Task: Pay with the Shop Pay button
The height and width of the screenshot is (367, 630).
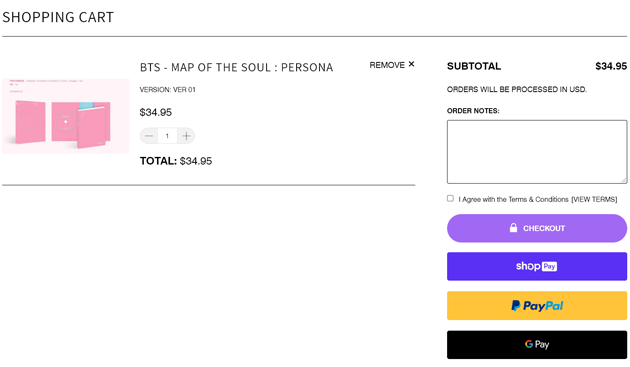Action: (537, 267)
